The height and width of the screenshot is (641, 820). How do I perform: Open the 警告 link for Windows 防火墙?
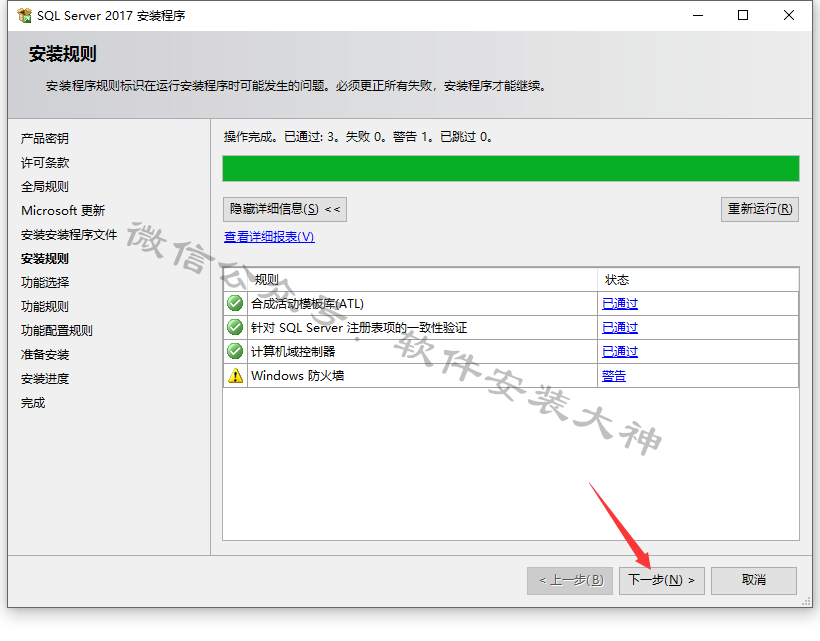pyautogui.click(x=614, y=376)
